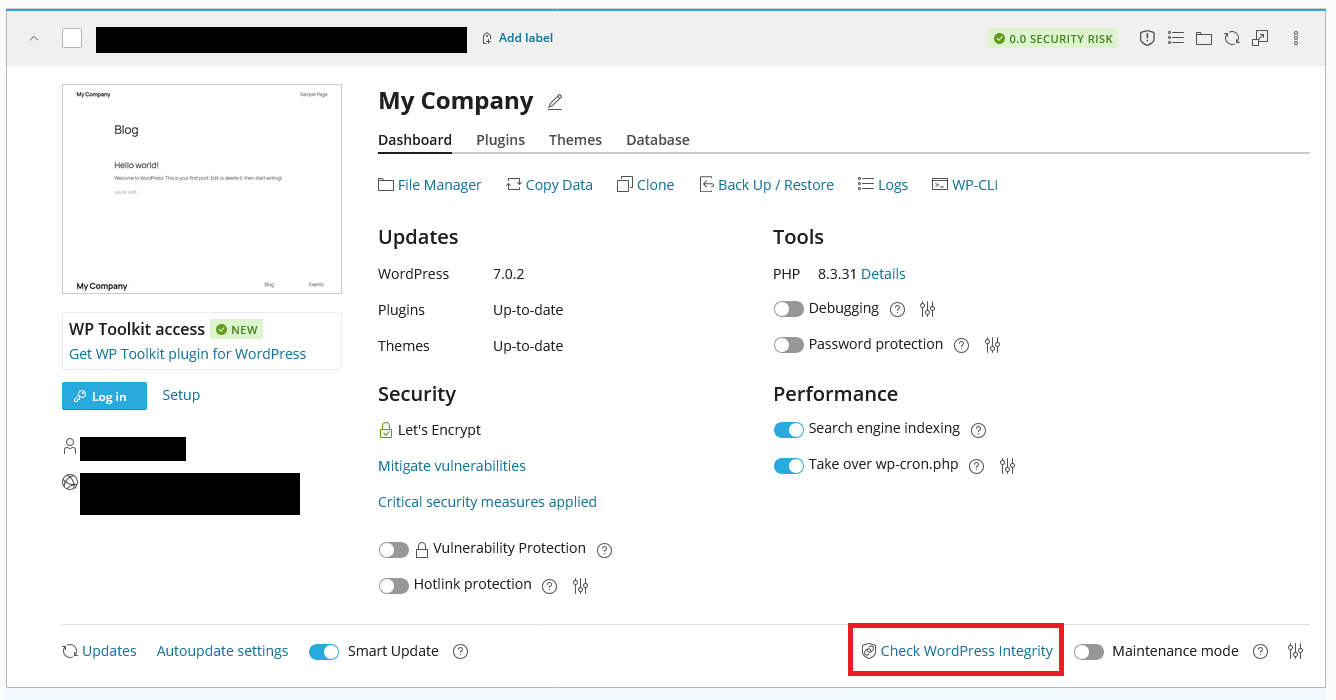
Task: Open File Manager
Action: point(430,185)
